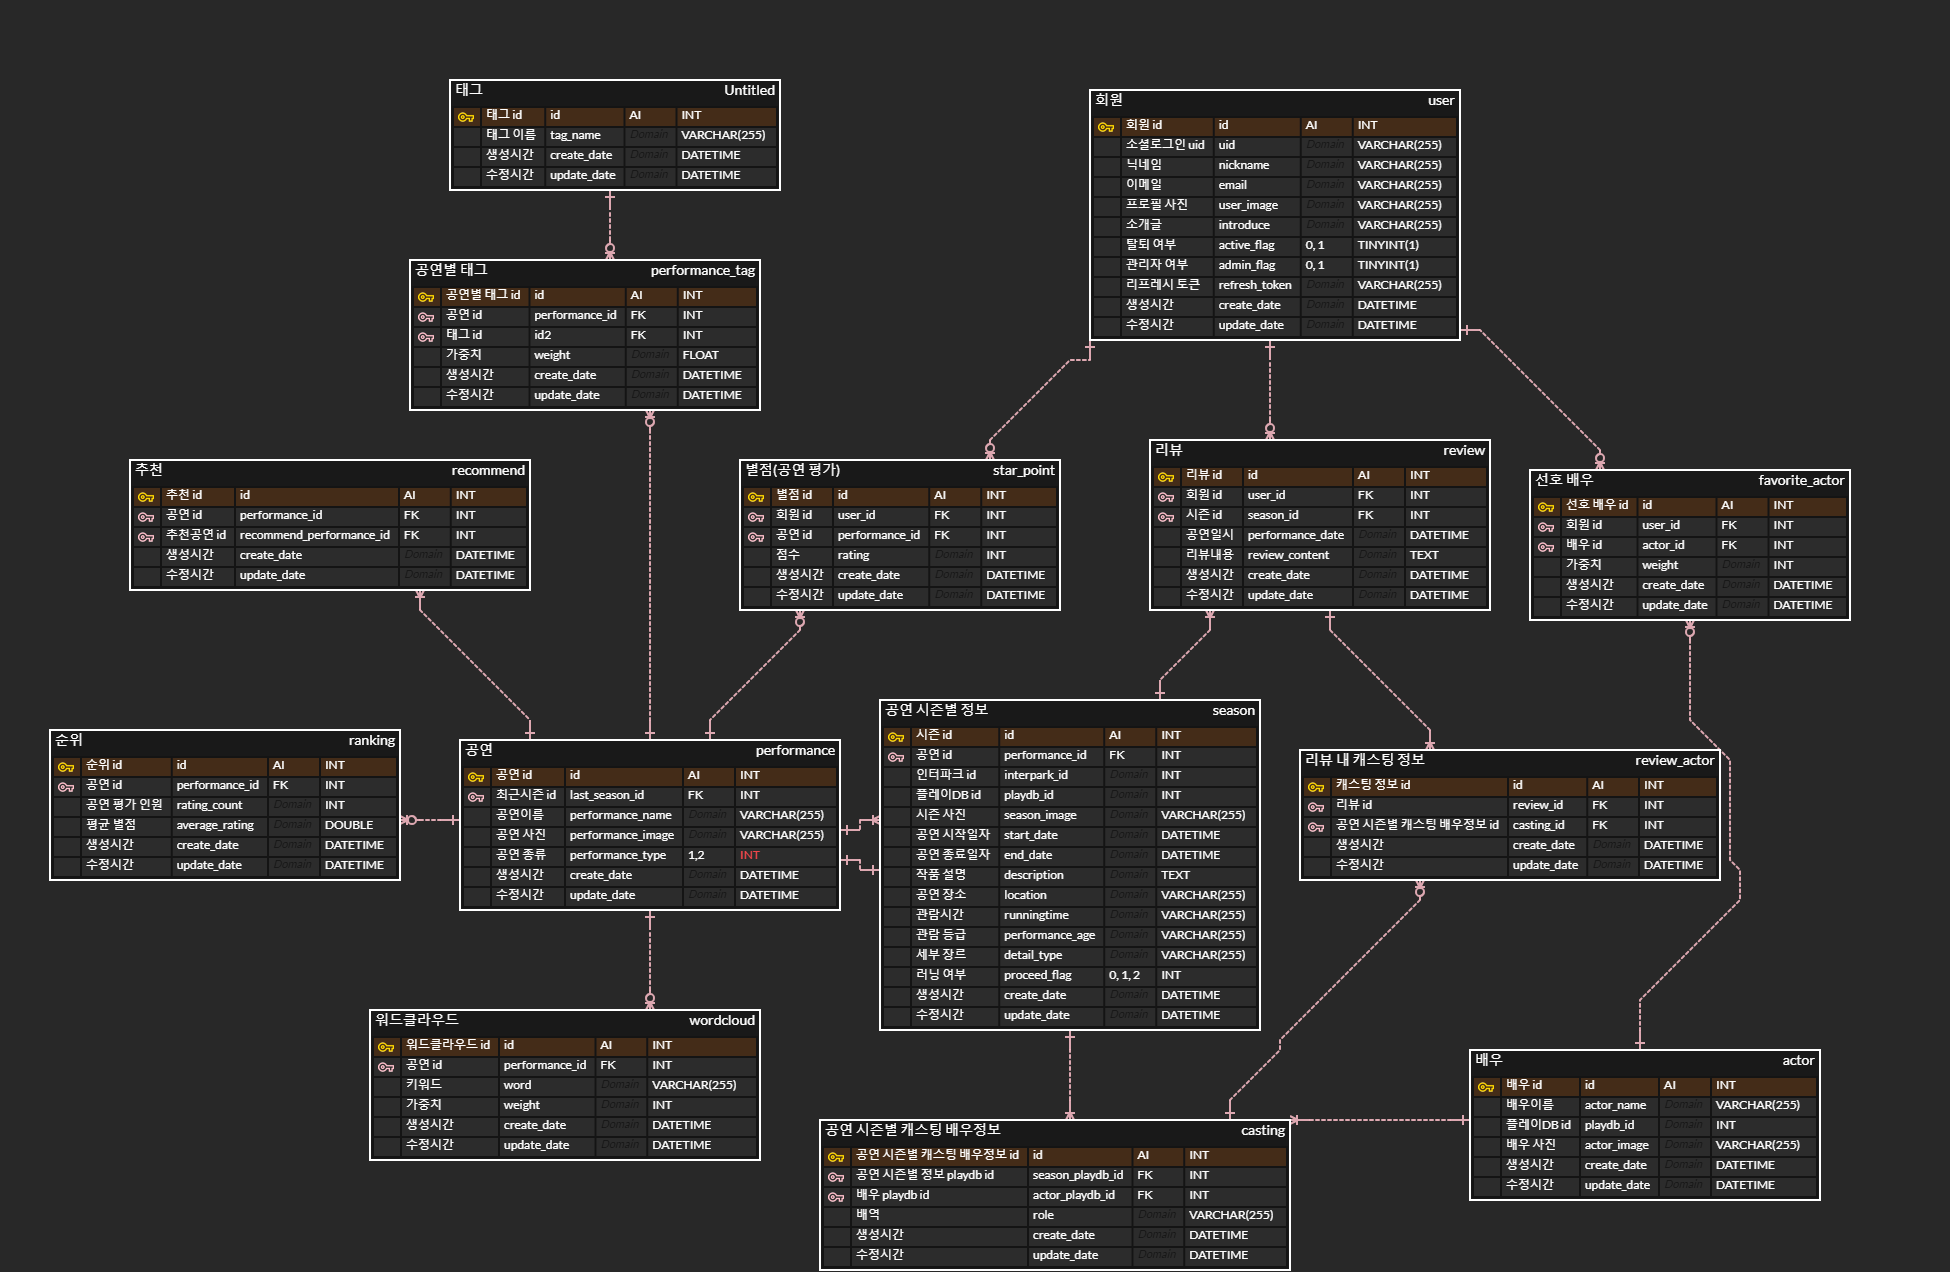This screenshot has width=1950, height=1272.
Task: Click the foreign key icon beside 배우 playdb id
Action: pos(836,1197)
